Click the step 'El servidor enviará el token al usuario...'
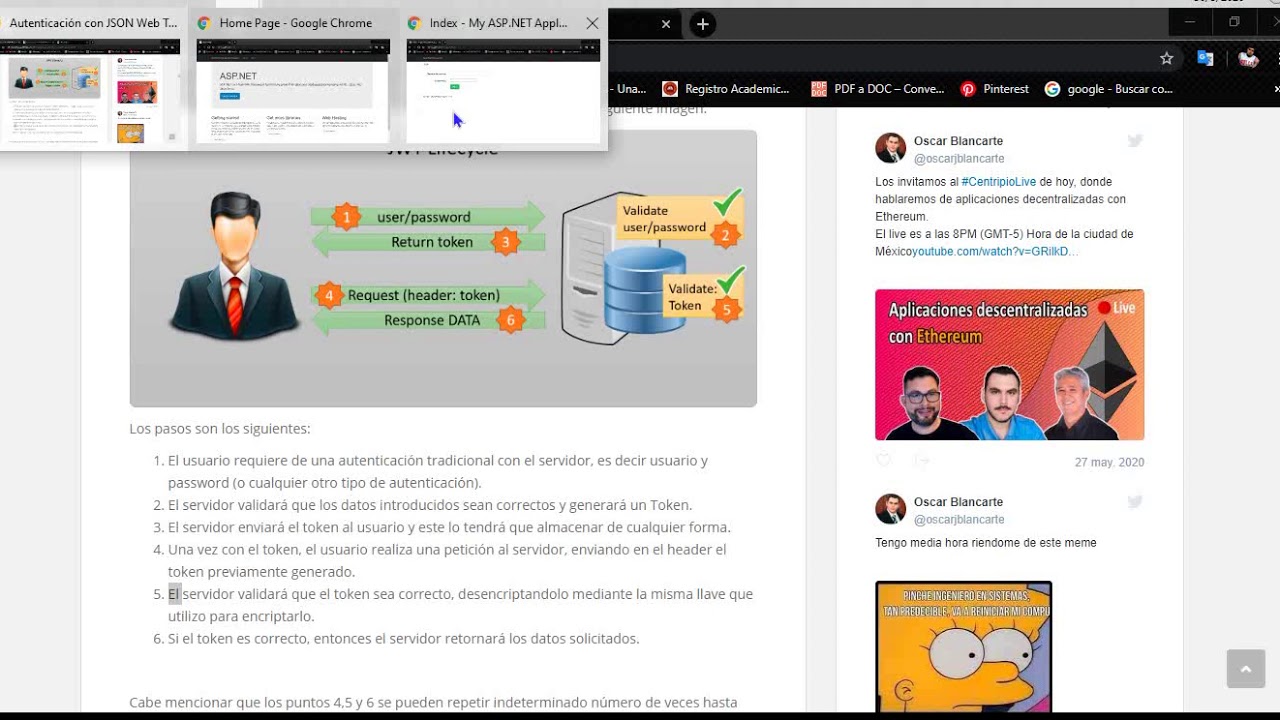This screenshot has height=720, width=1280. click(x=449, y=527)
